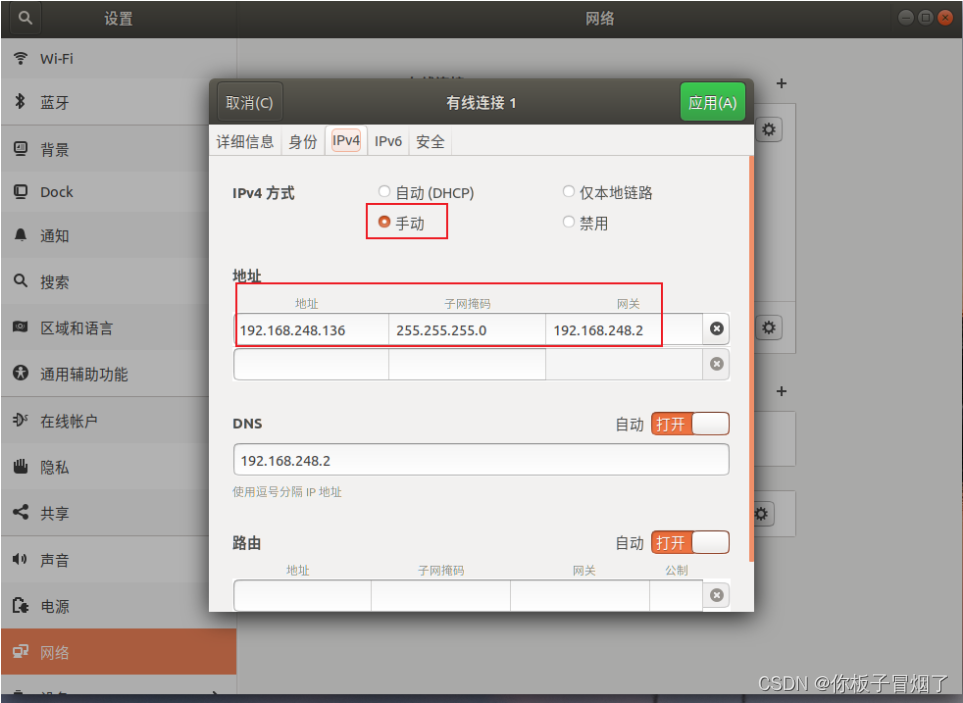Toggle automatic DNS switch

point(690,424)
